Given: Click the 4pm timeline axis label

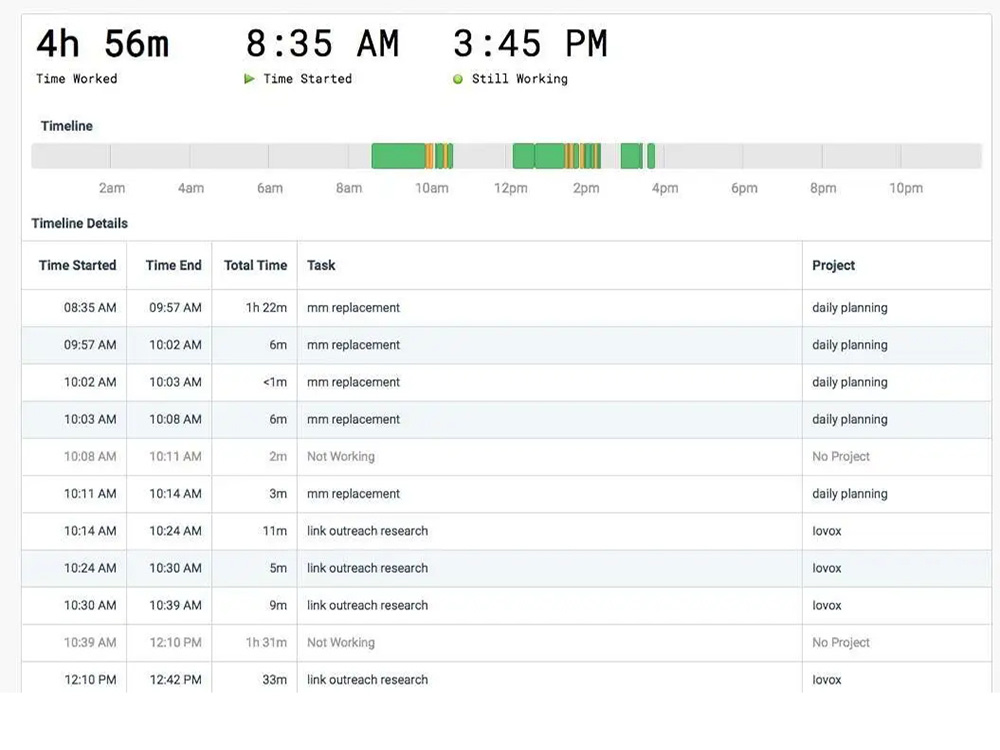Looking at the screenshot, I should pos(665,188).
